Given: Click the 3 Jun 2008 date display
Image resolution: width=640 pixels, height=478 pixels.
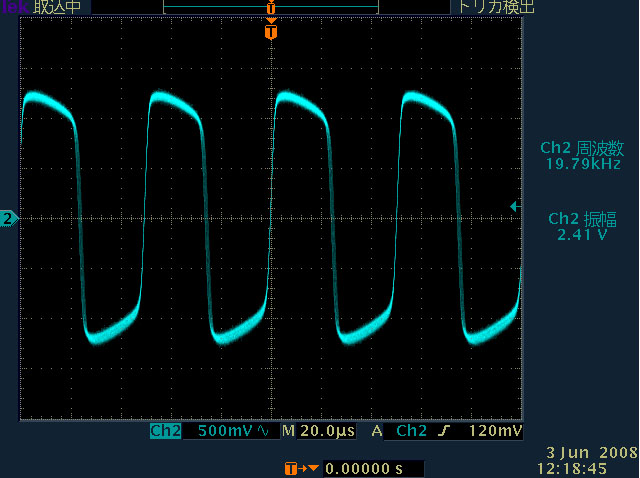Looking at the screenshot, I should point(586,453).
